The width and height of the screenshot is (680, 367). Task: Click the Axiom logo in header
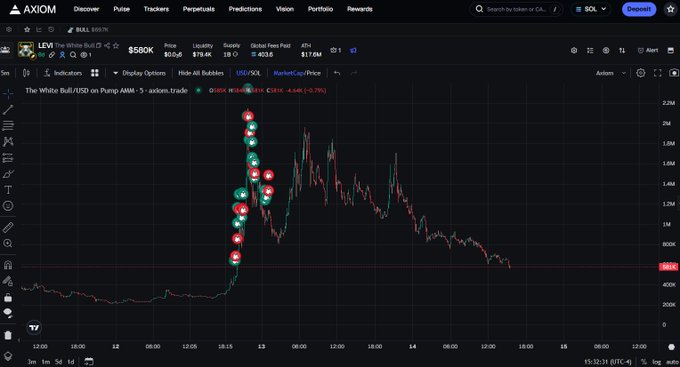pos(33,9)
